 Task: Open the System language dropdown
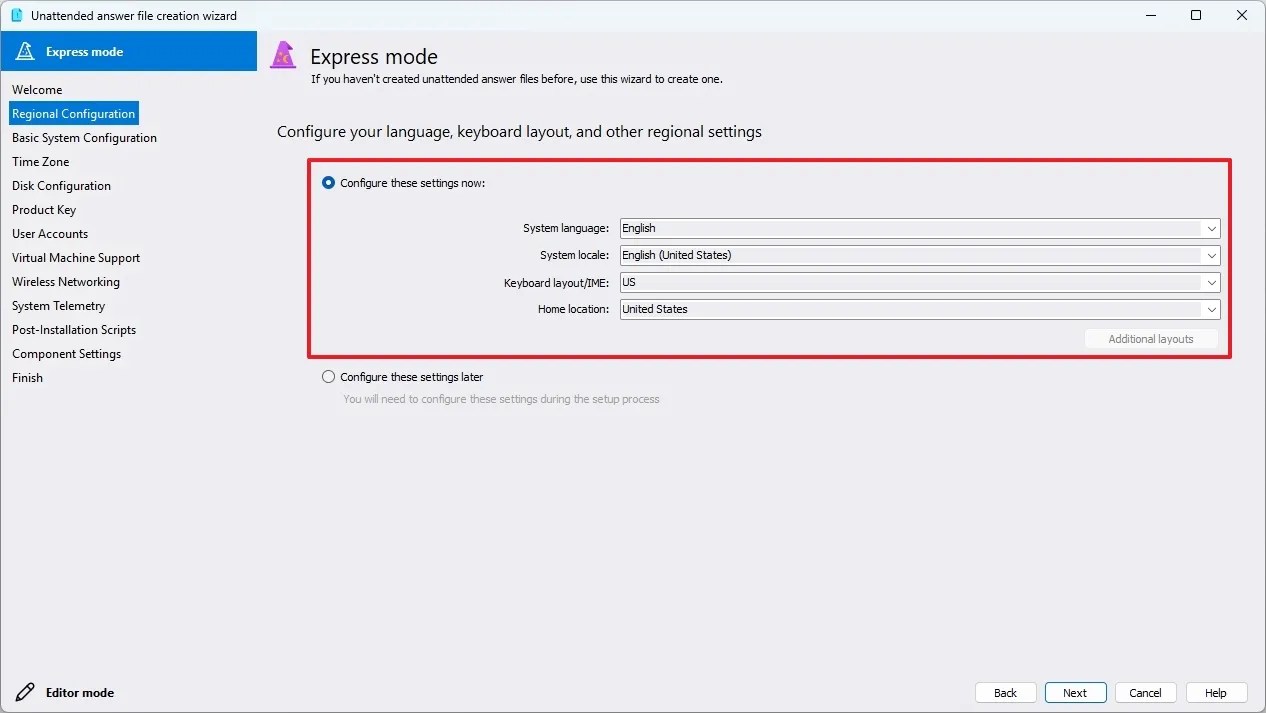(1211, 228)
